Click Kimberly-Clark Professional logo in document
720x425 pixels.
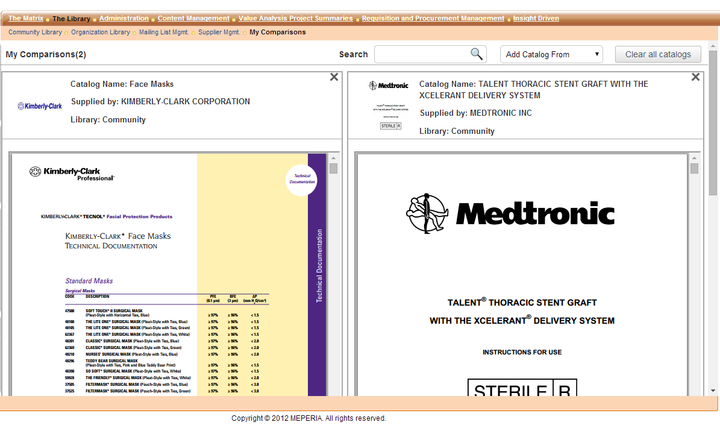(72, 173)
